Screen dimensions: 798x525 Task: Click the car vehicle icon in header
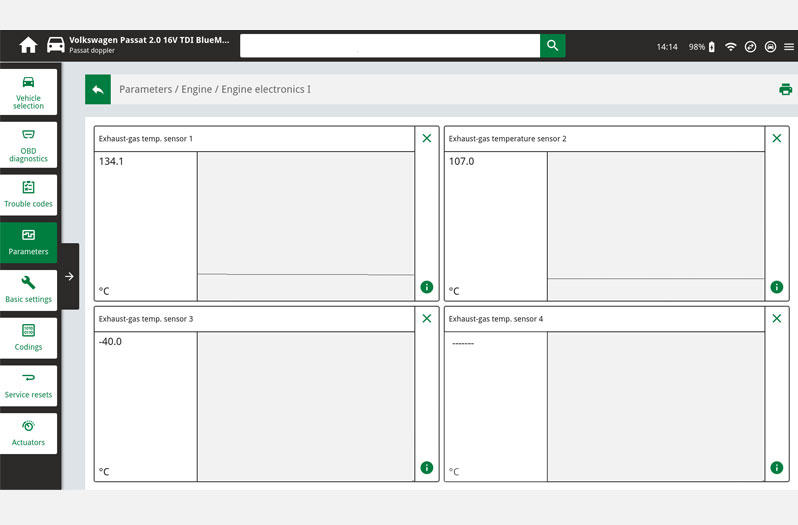[x=56, y=46]
